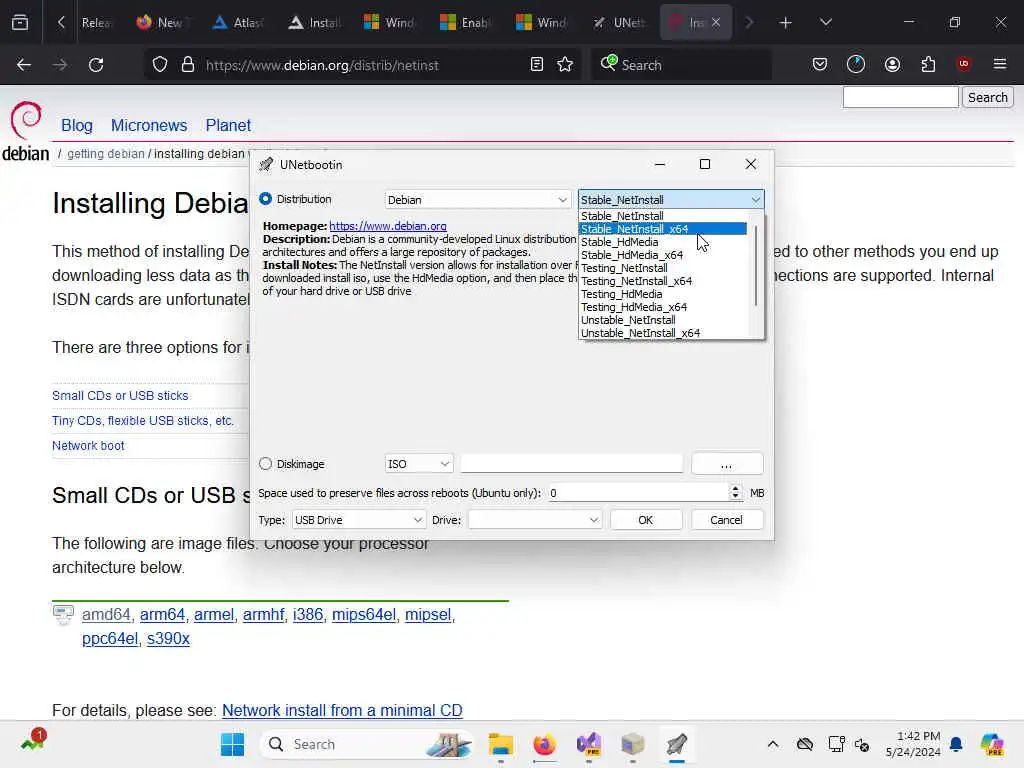Open the s390x image link
The image size is (1024, 768).
(x=168, y=639)
